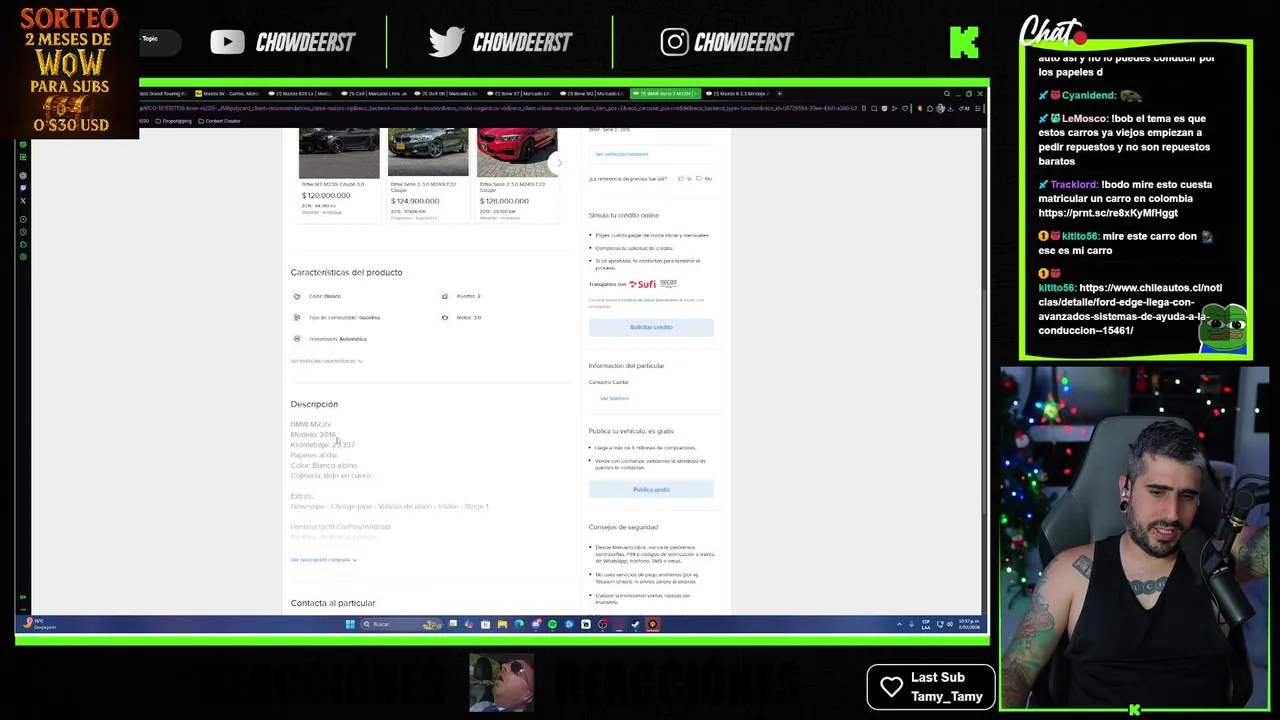Open a new browser tab with plus icon

tap(779, 94)
